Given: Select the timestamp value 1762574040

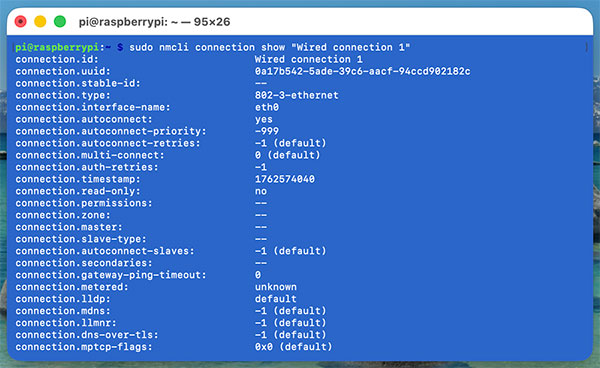Looking at the screenshot, I should tap(285, 179).
